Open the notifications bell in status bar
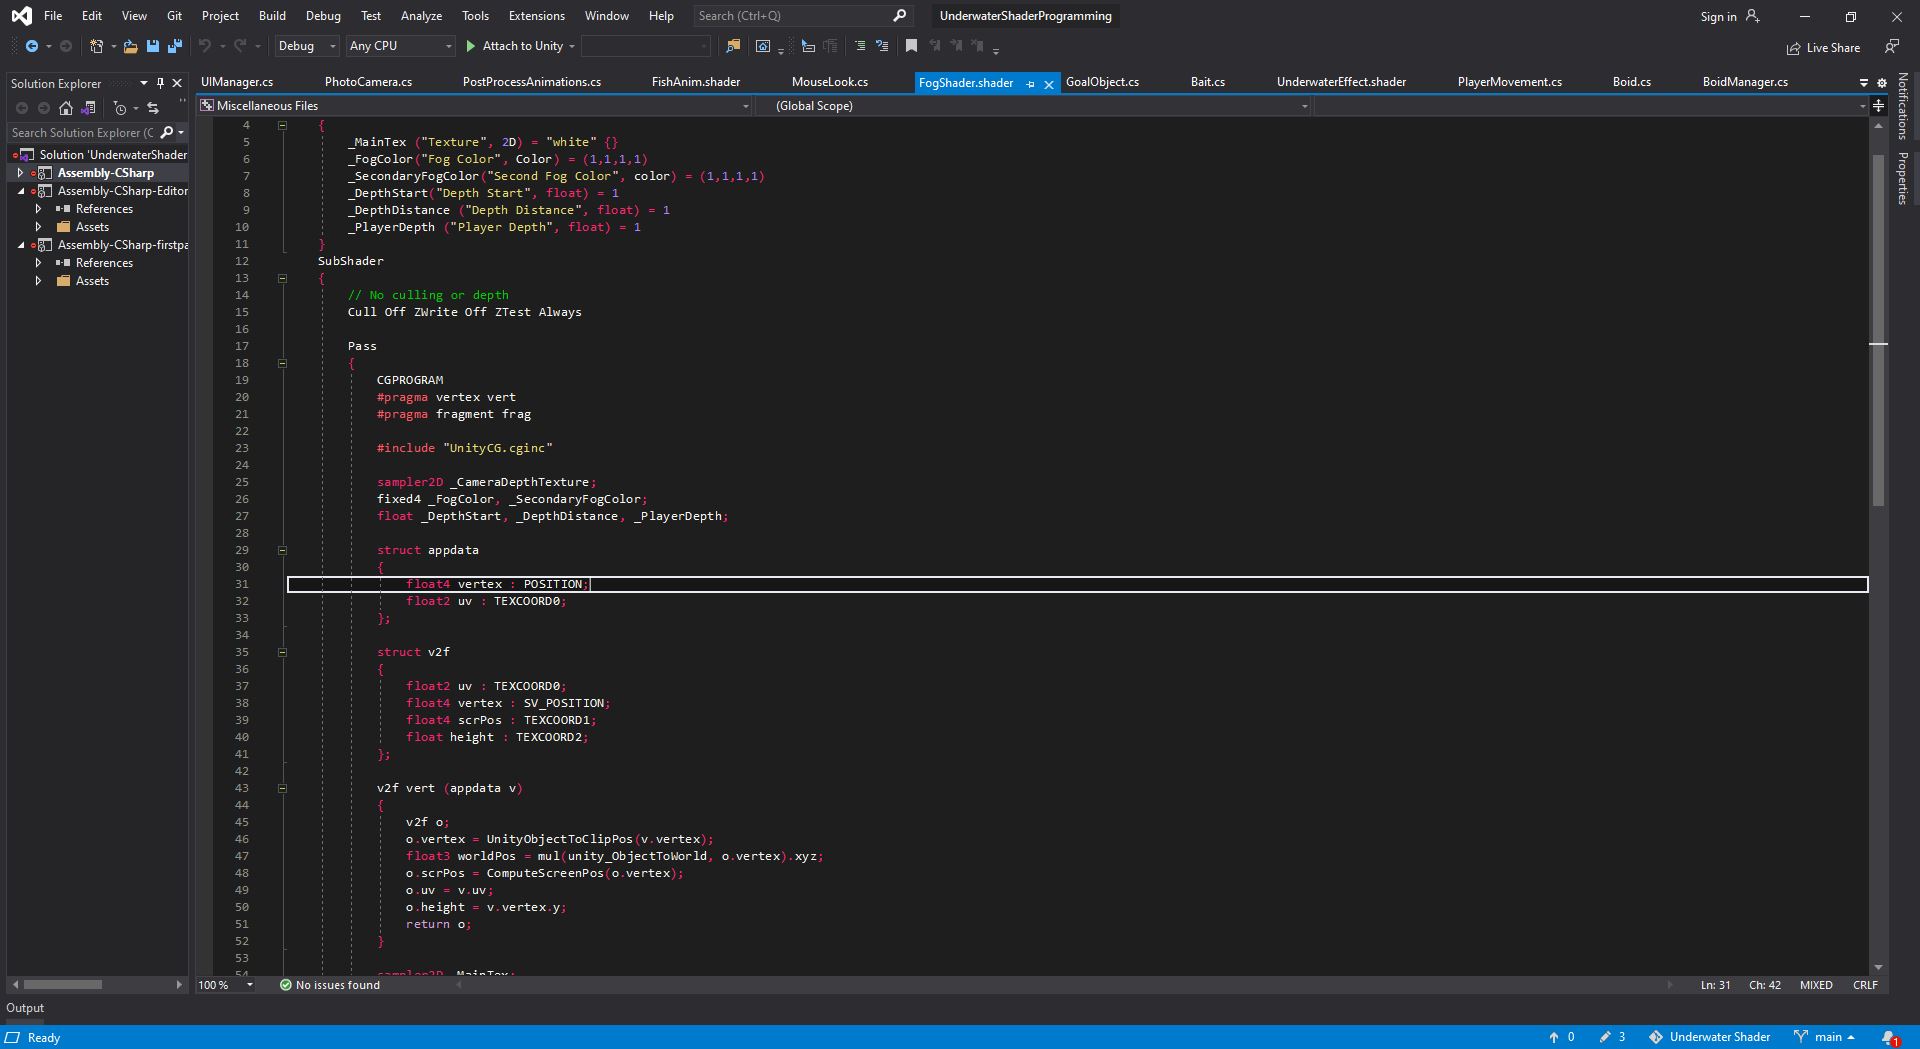Screen dimensions: 1920x1049 point(1889,1037)
